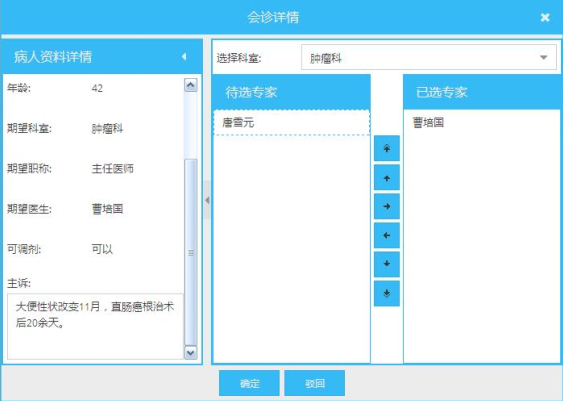Image resolution: width=563 pixels, height=401 pixels.
Task: Click the scrollbar down arrow in patient details
Action: point(190,353)
